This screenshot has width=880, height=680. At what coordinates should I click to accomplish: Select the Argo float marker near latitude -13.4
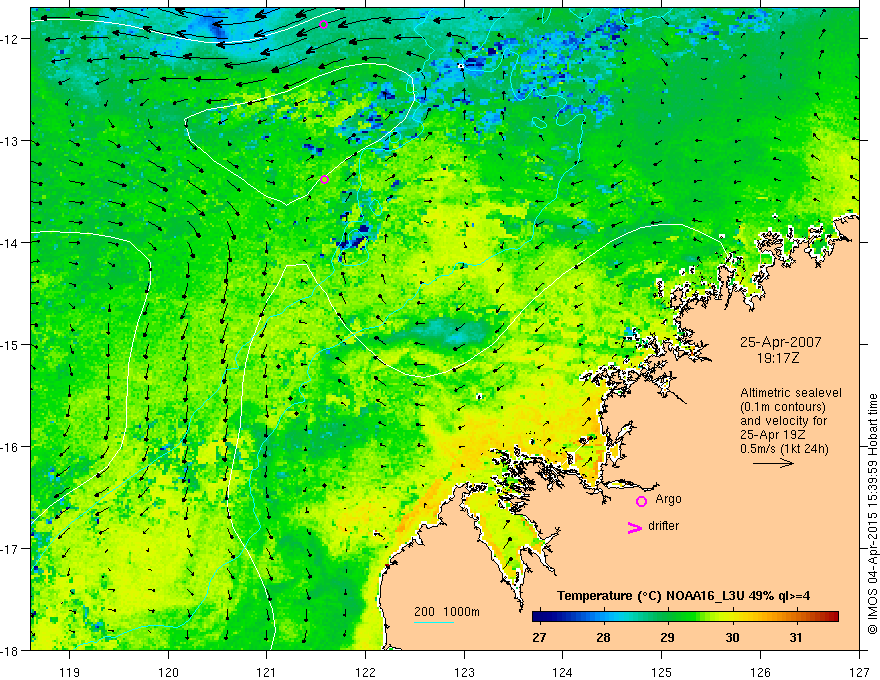pos(324,180)
